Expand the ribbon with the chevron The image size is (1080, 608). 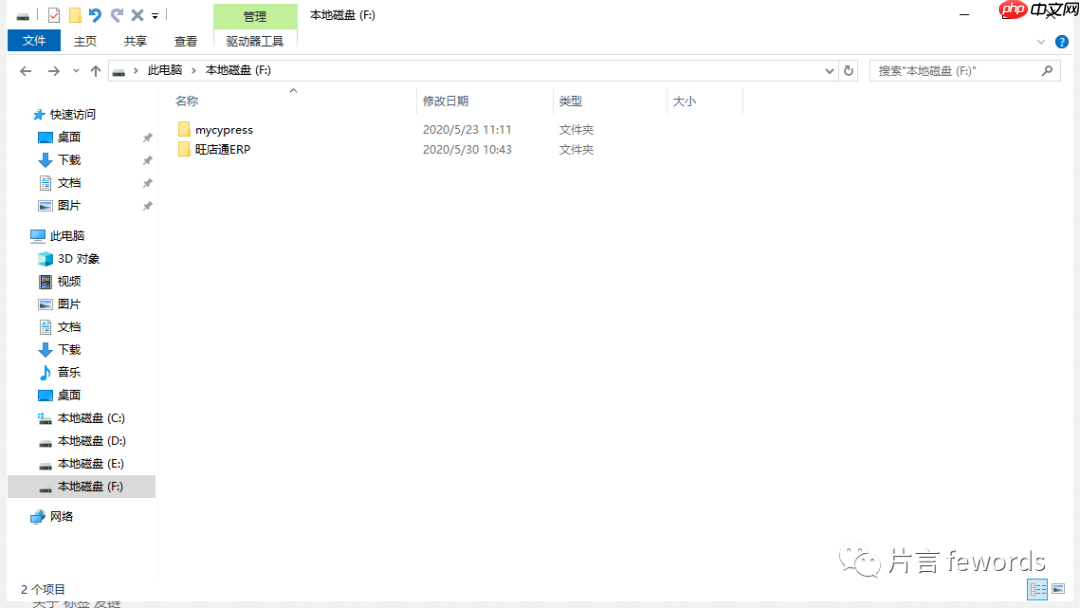pos(1041,42)
